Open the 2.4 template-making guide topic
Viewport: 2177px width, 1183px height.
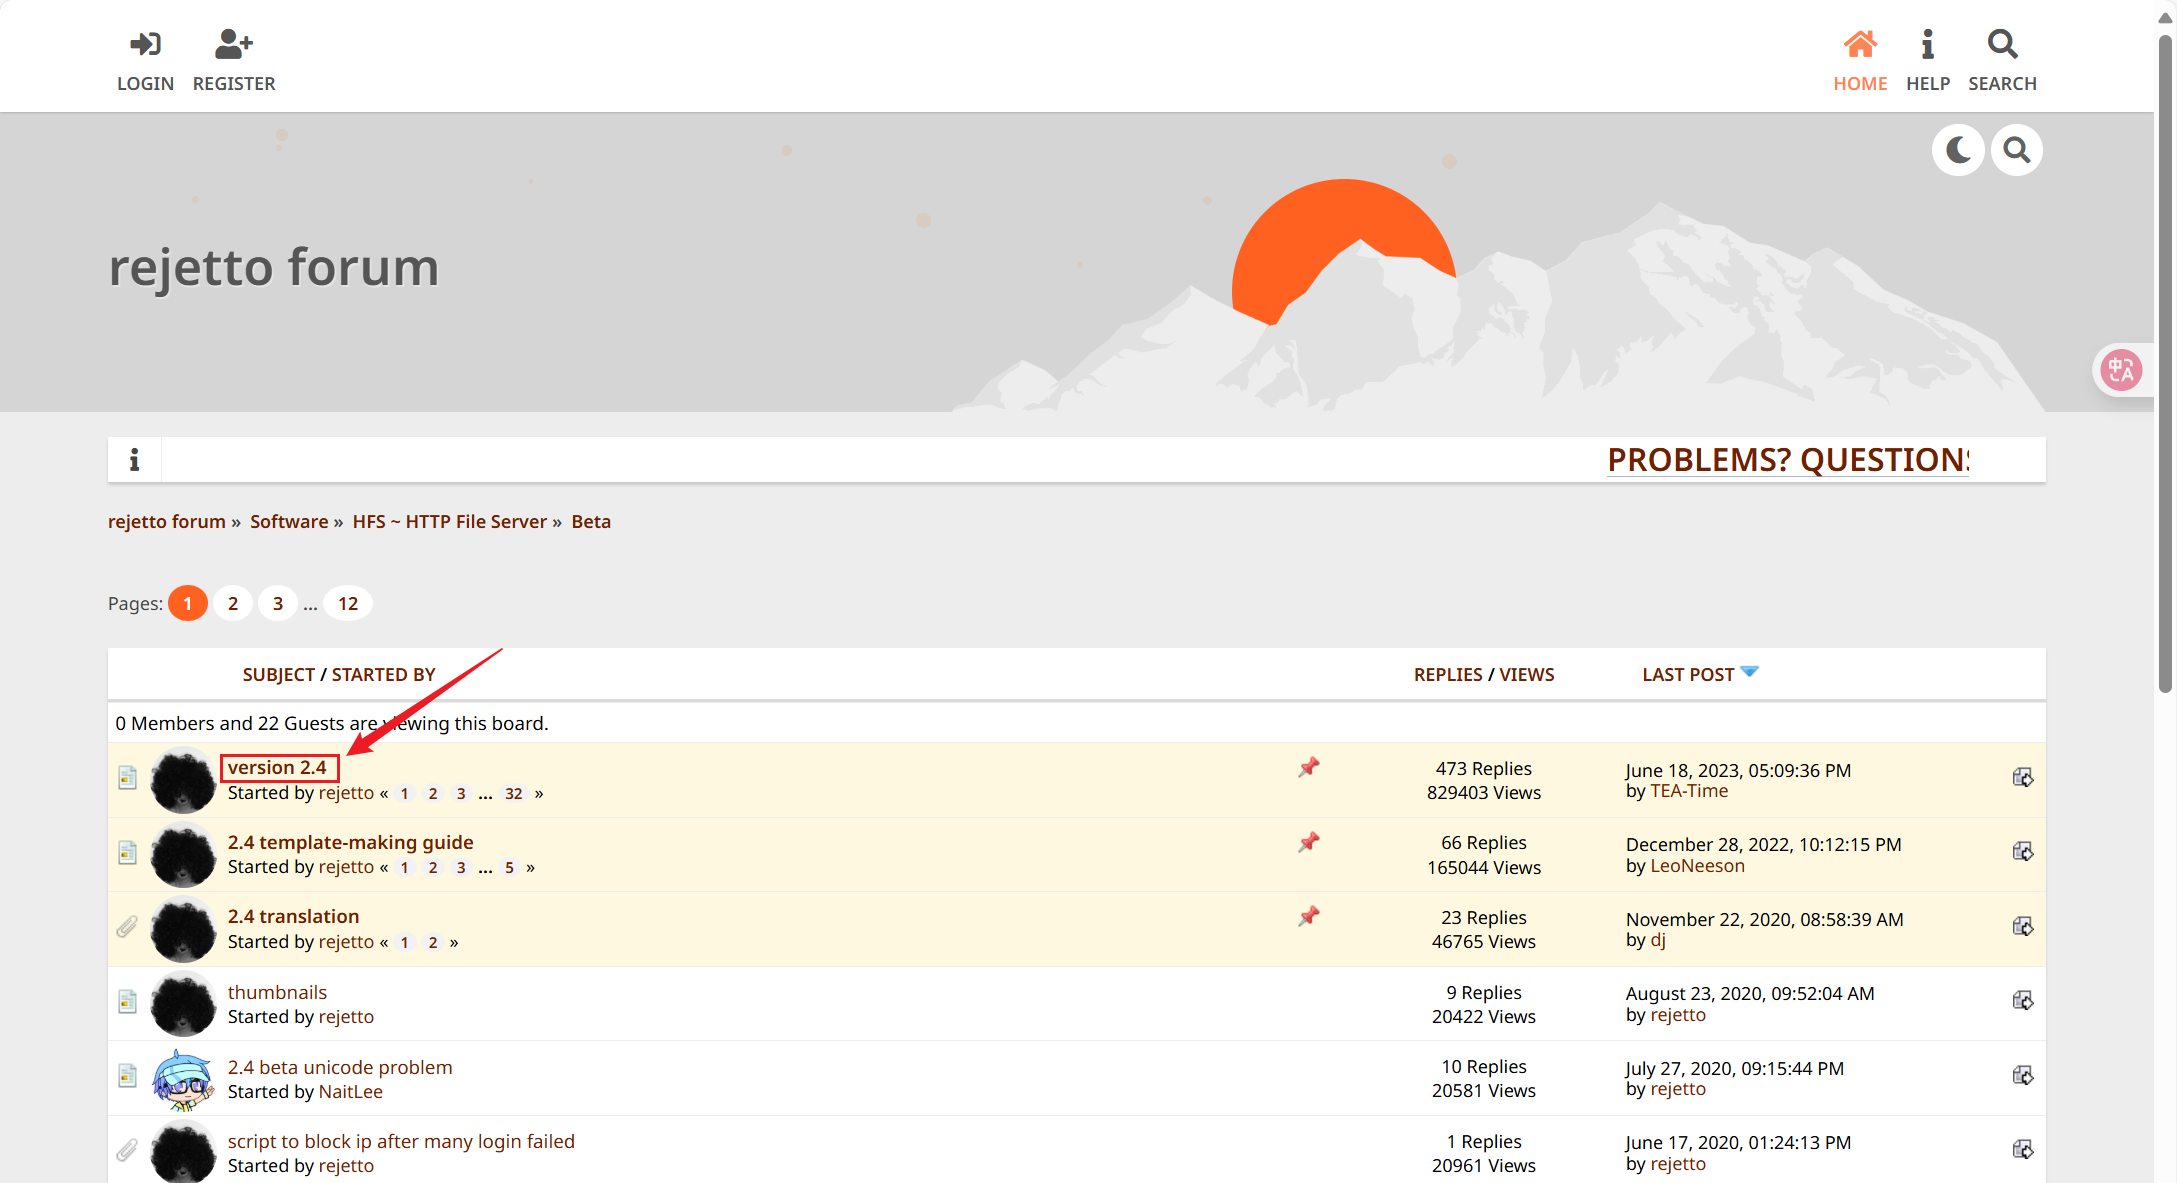point(350,843)
